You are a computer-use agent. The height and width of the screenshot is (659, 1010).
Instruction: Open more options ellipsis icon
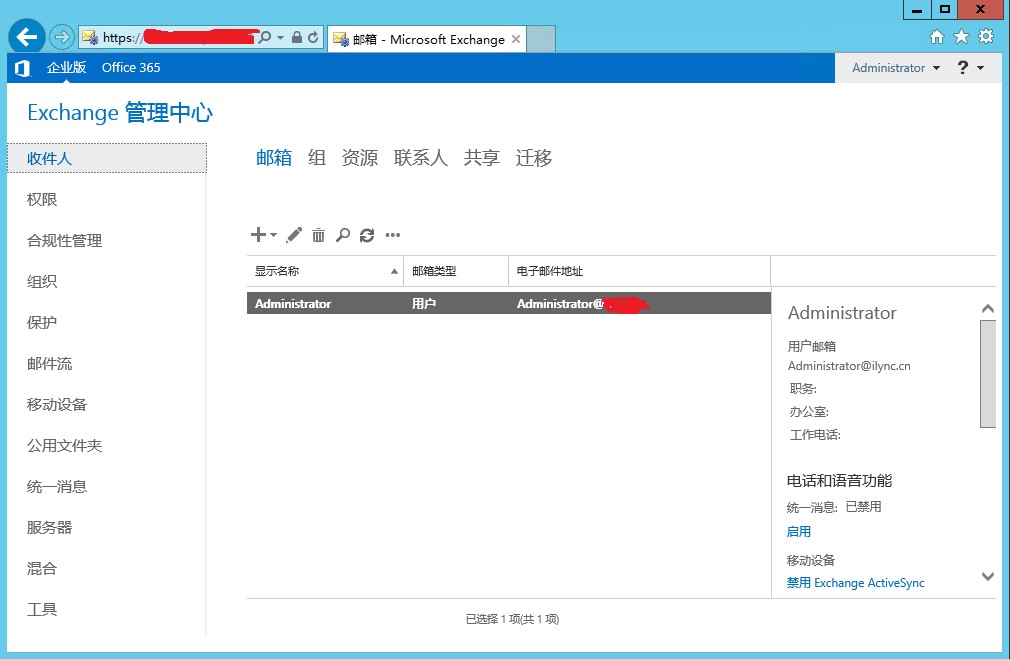[393, 235]
